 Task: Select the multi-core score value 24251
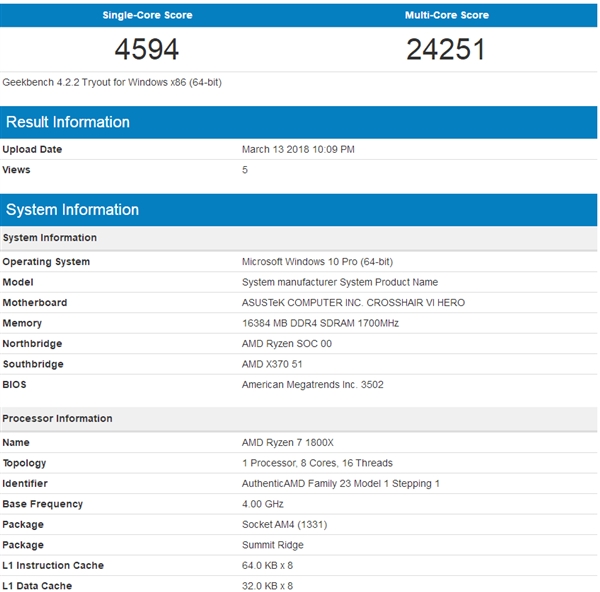point(446,49)
